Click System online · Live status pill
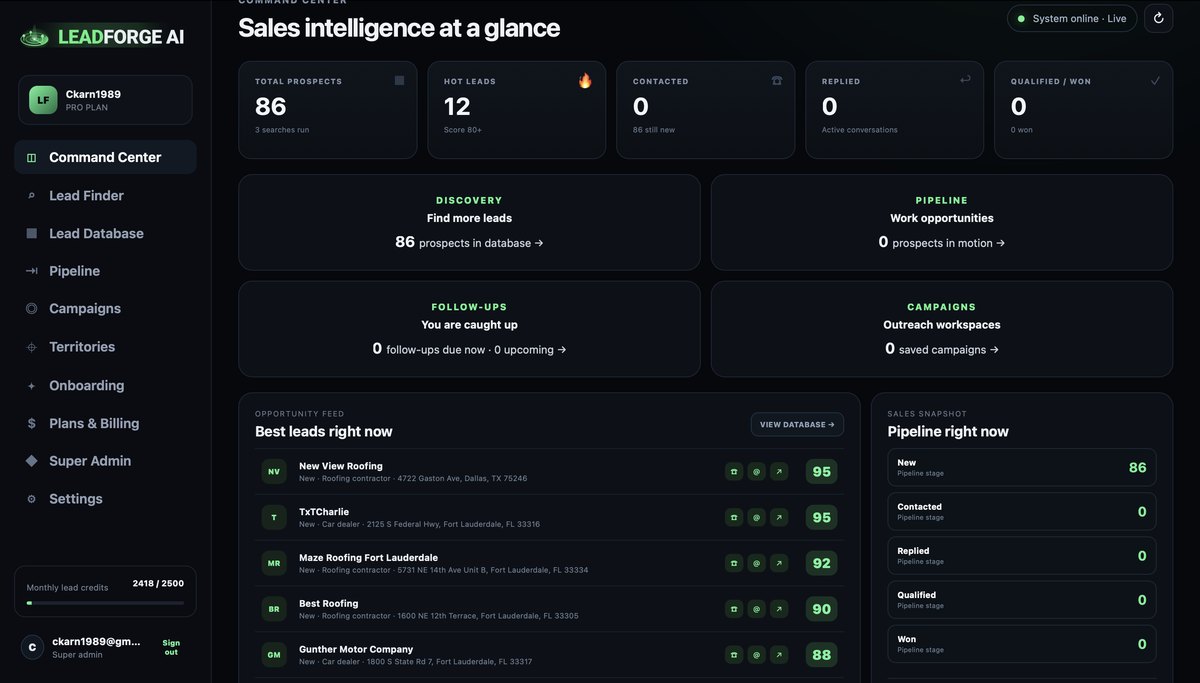 (1072, 18)
